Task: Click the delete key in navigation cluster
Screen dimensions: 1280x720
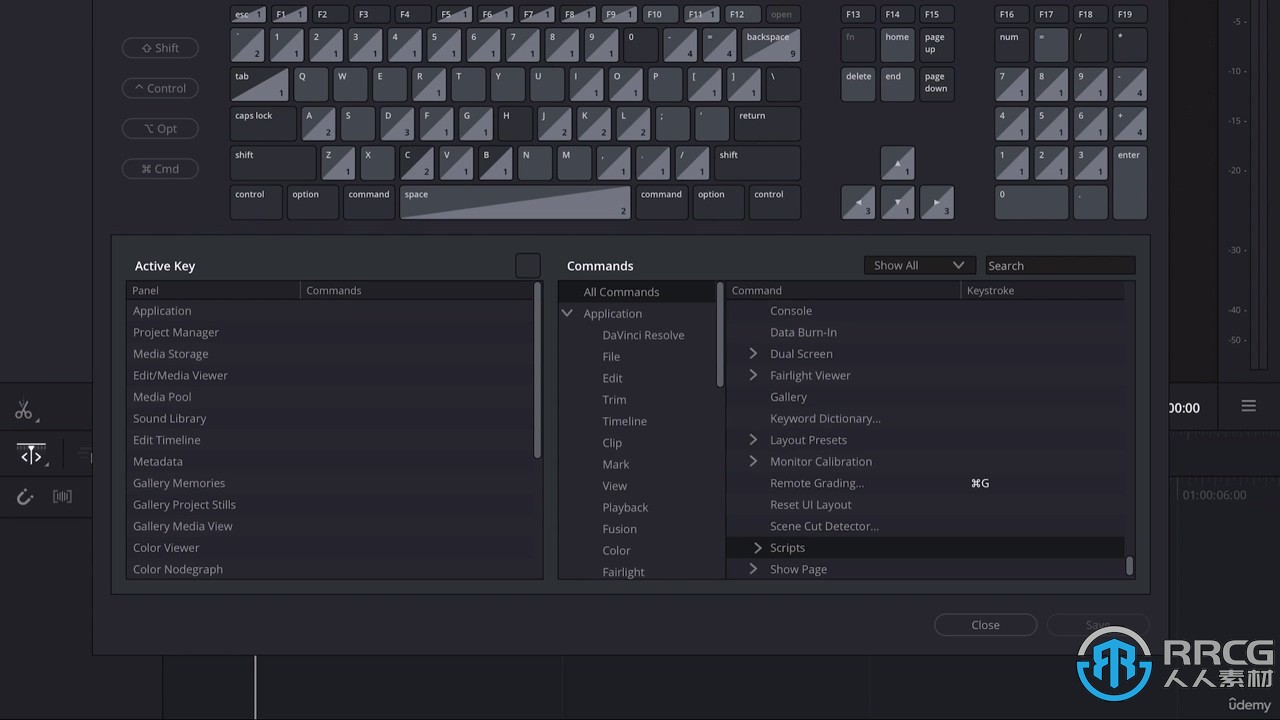Action: click(x=858, y=84)
